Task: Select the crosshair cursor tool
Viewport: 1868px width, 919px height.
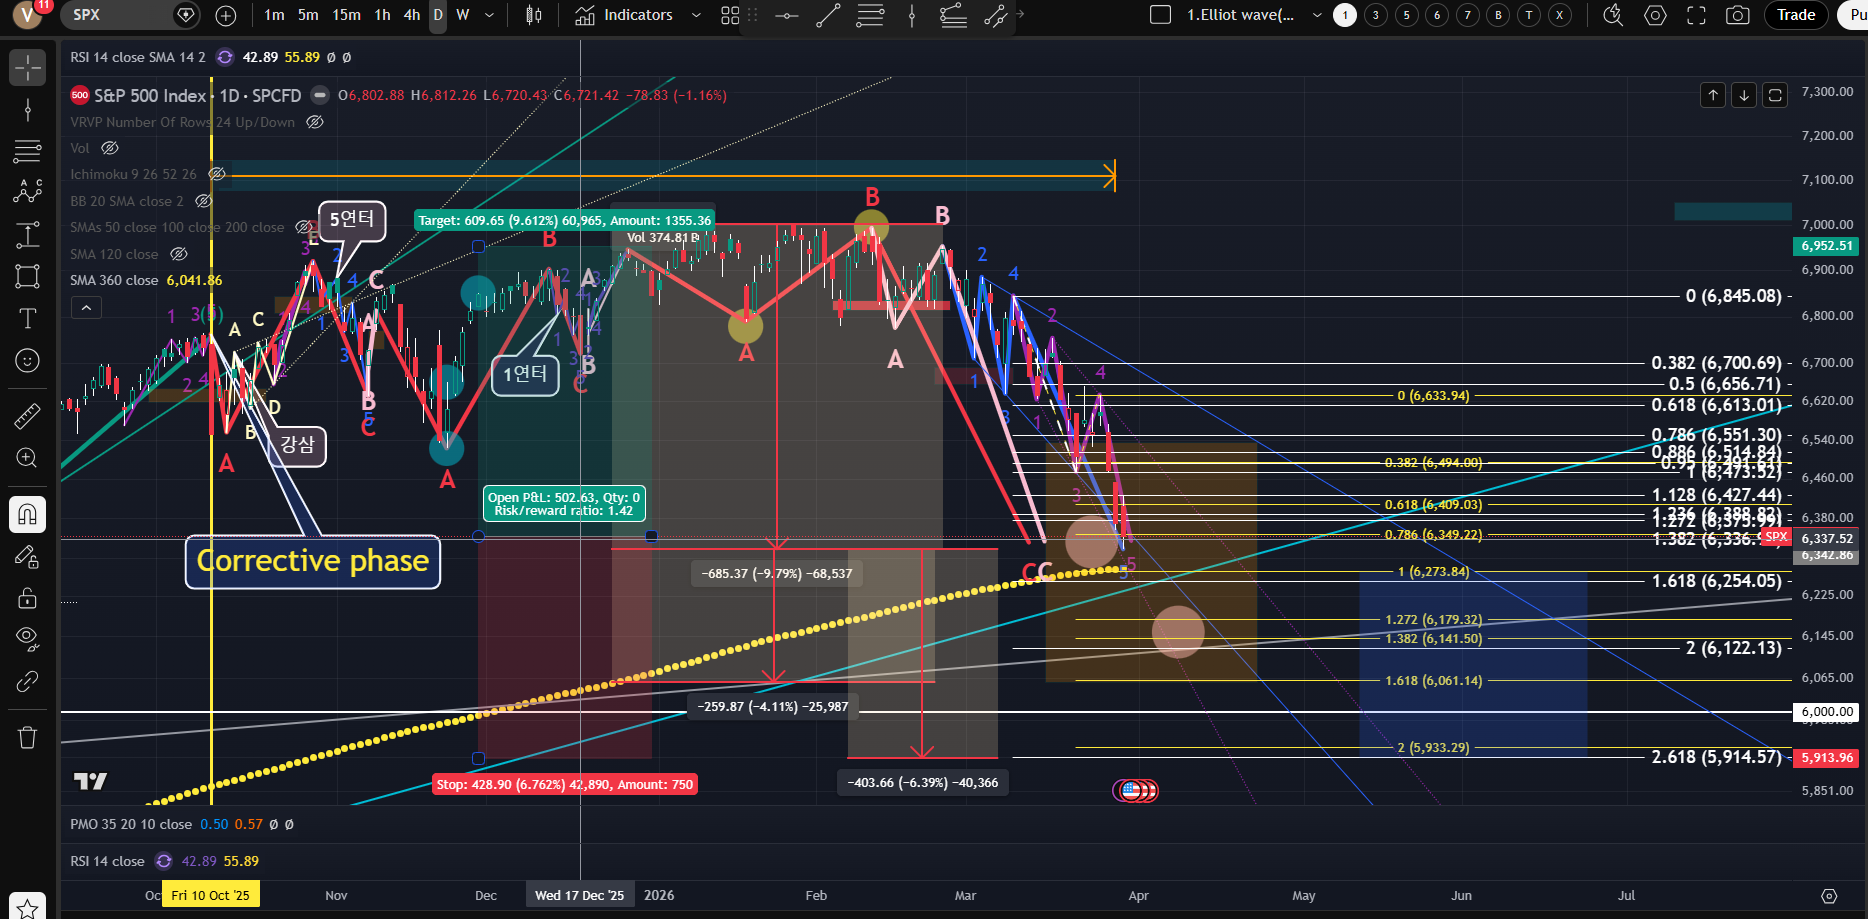Action: (27, 68)
